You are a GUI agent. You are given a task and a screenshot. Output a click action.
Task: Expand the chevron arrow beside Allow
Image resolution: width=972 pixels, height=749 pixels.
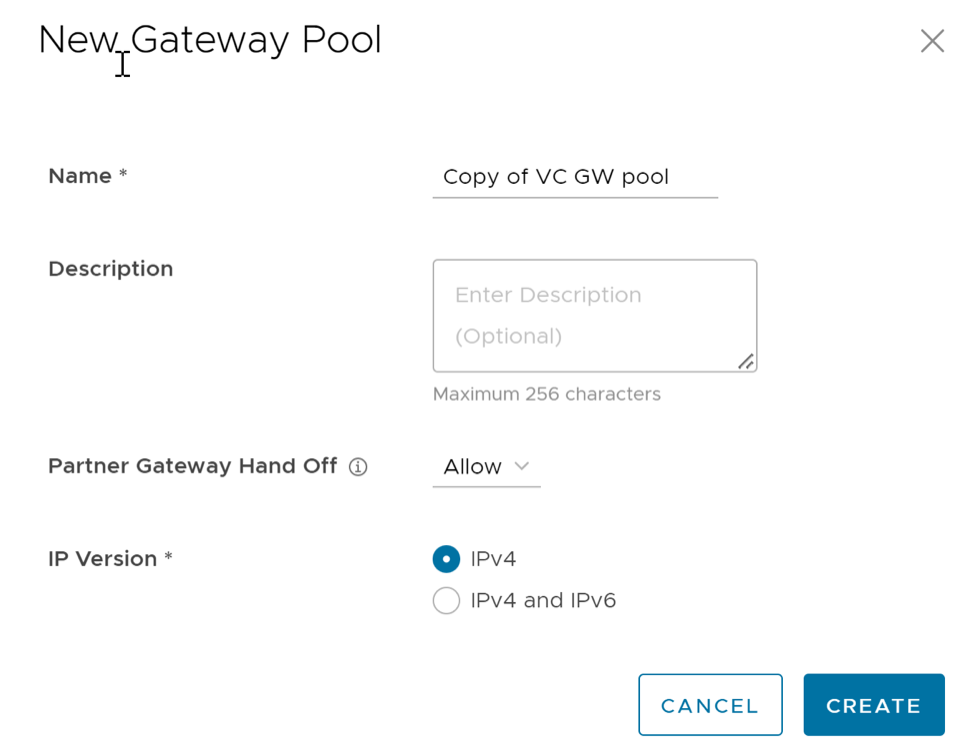tap(521, 466)
